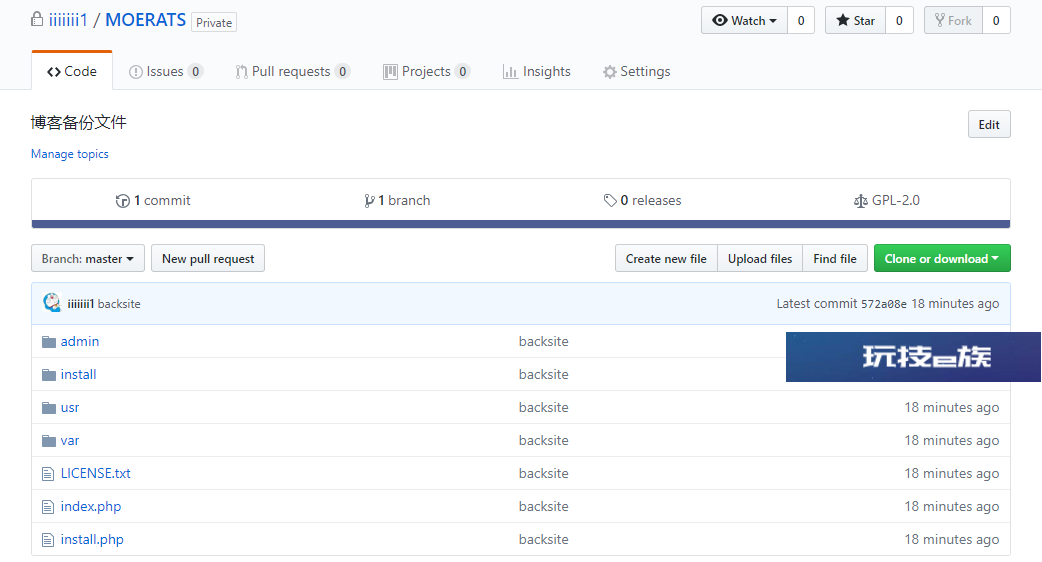
Task: Click the Code tab brackets icon
Action: click(x=54, y=72)
